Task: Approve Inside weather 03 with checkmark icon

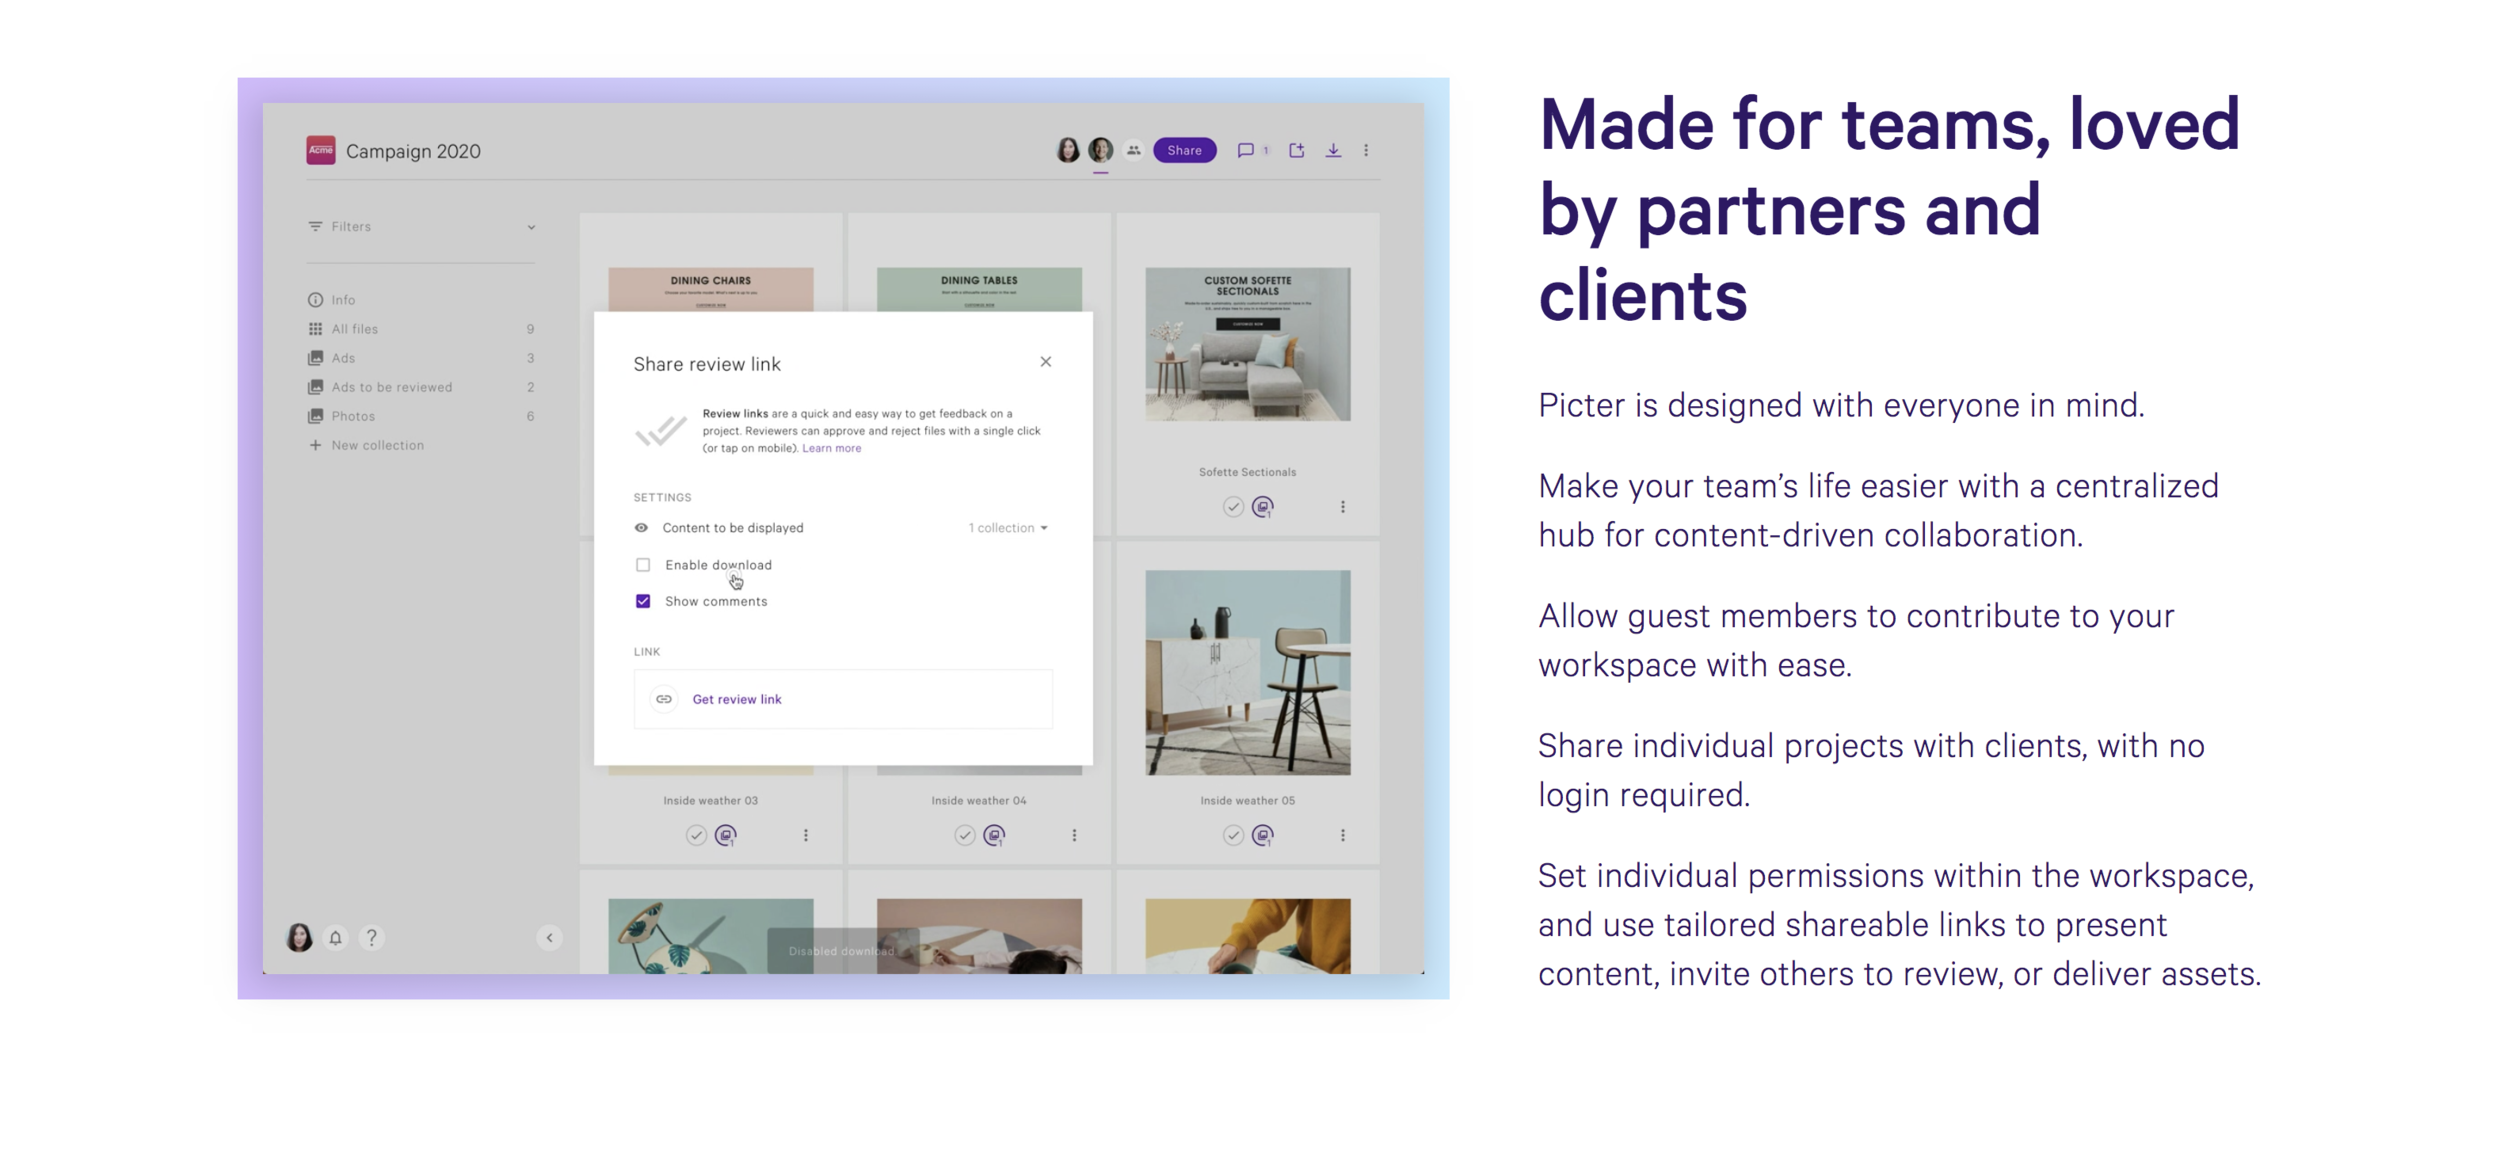Action: (x=696, y=835)
